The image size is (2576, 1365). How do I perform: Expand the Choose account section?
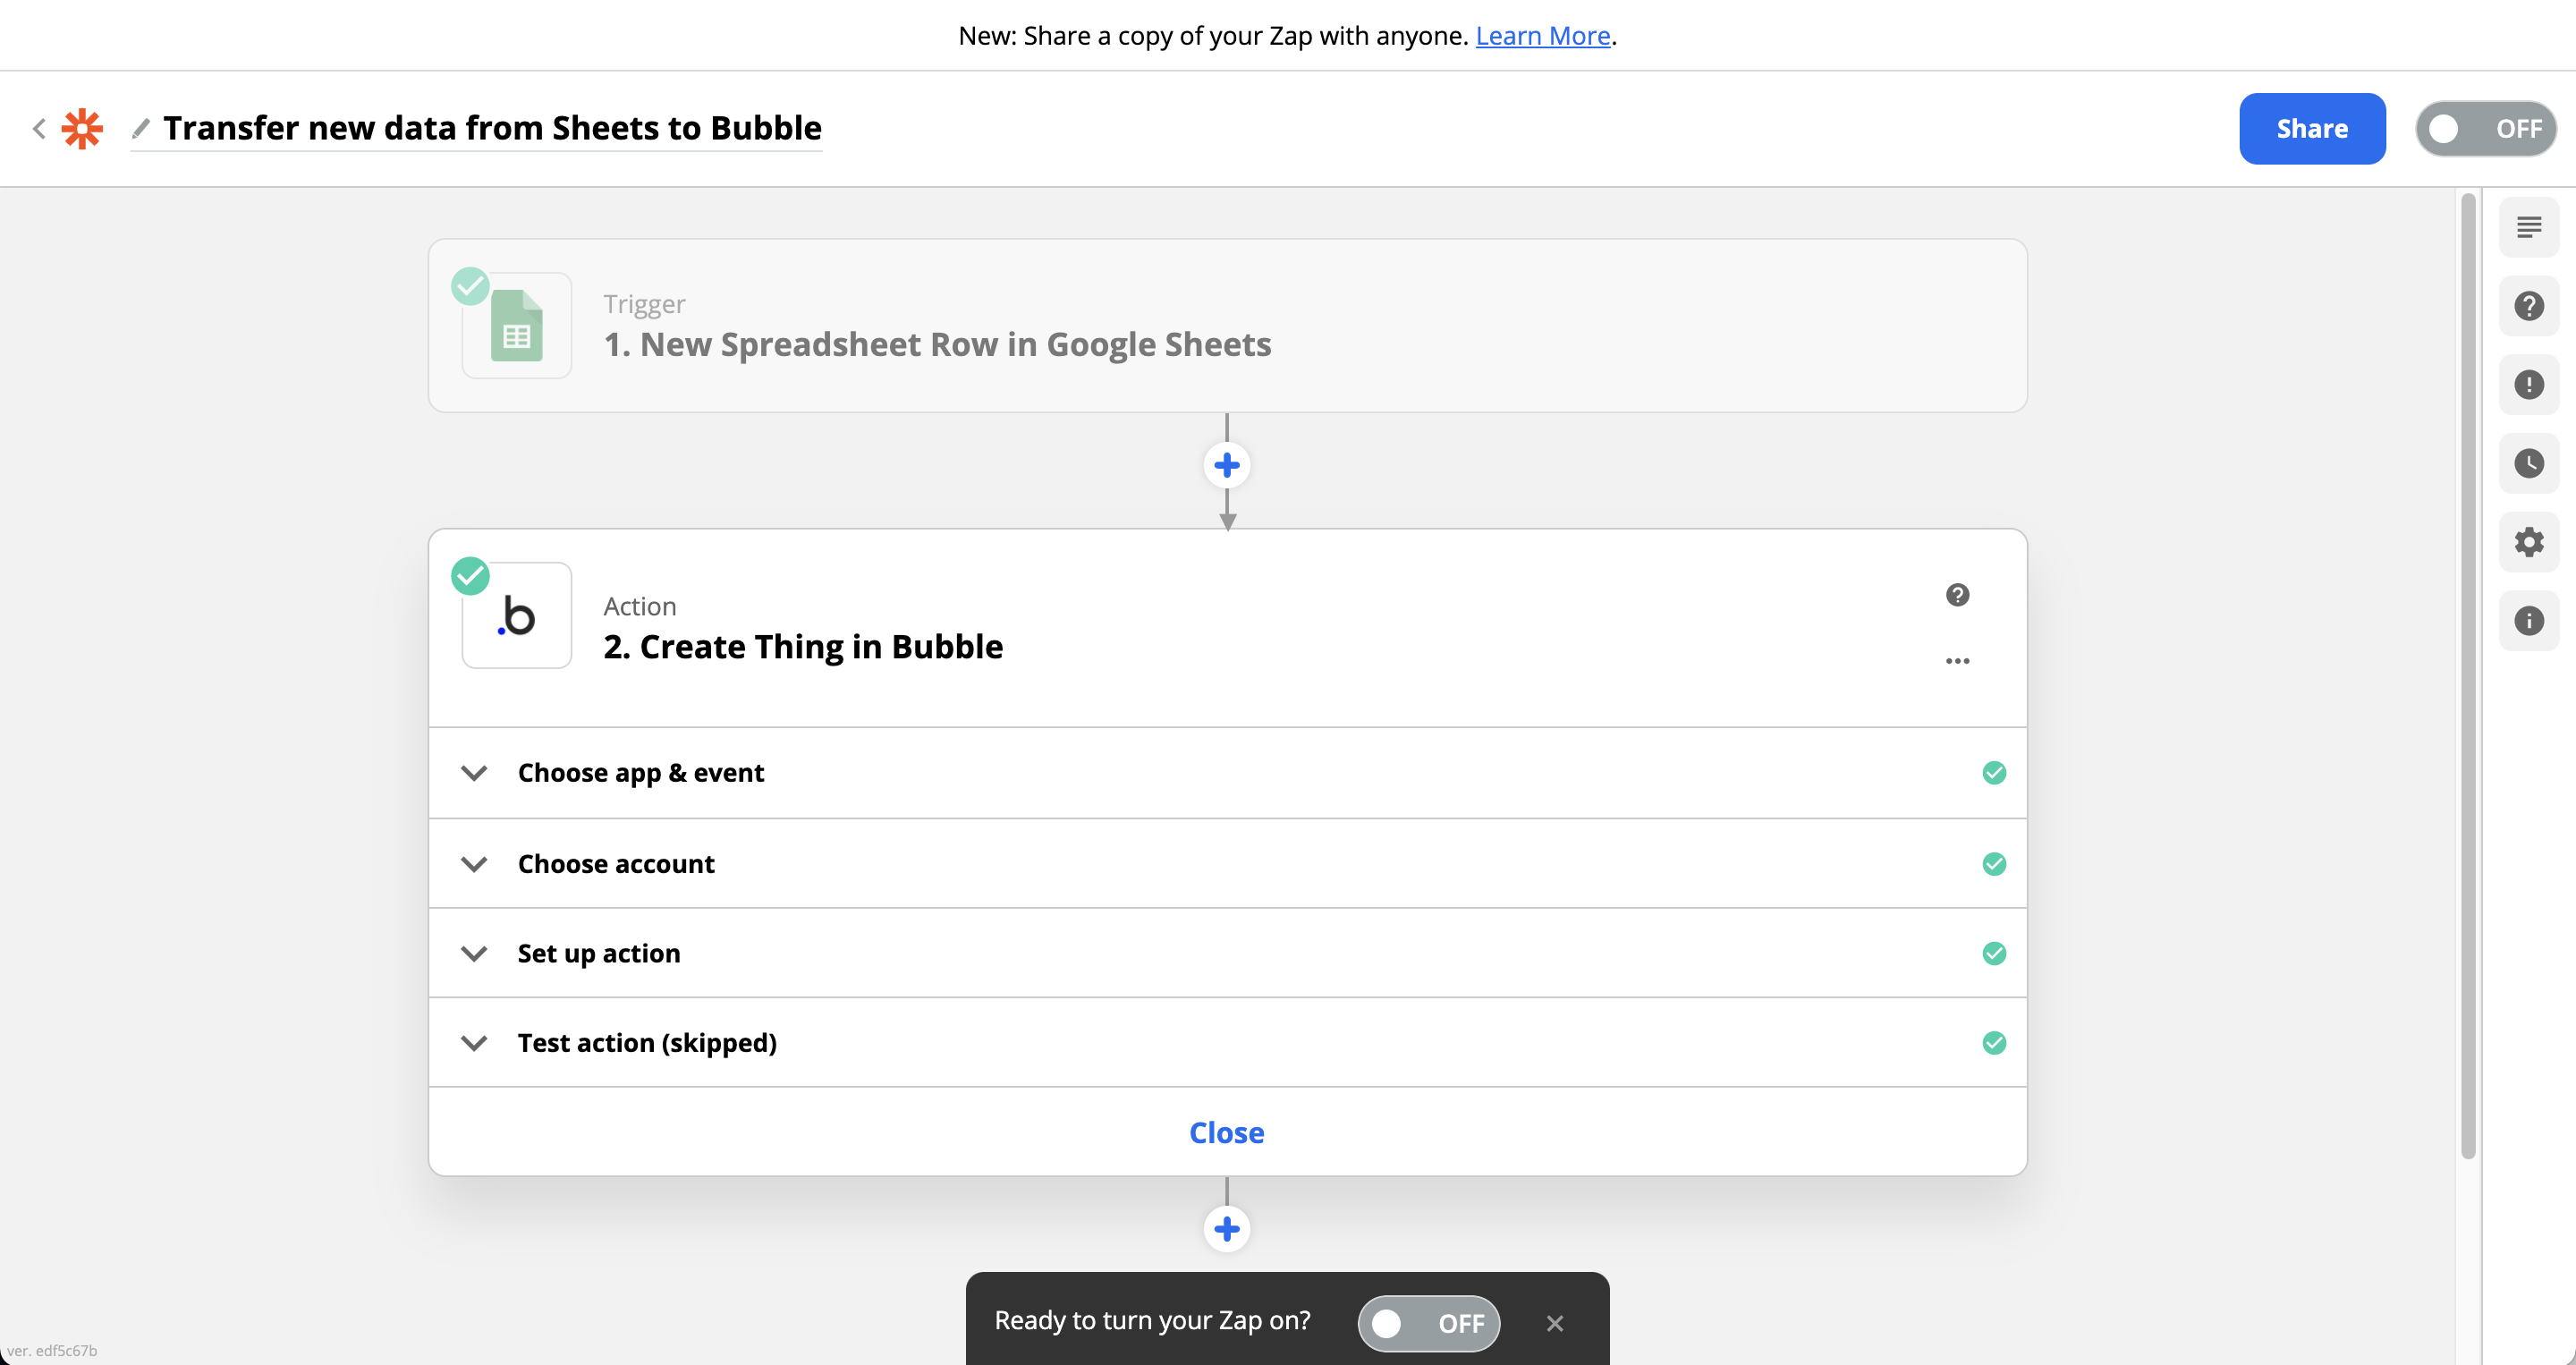point(616,864)
